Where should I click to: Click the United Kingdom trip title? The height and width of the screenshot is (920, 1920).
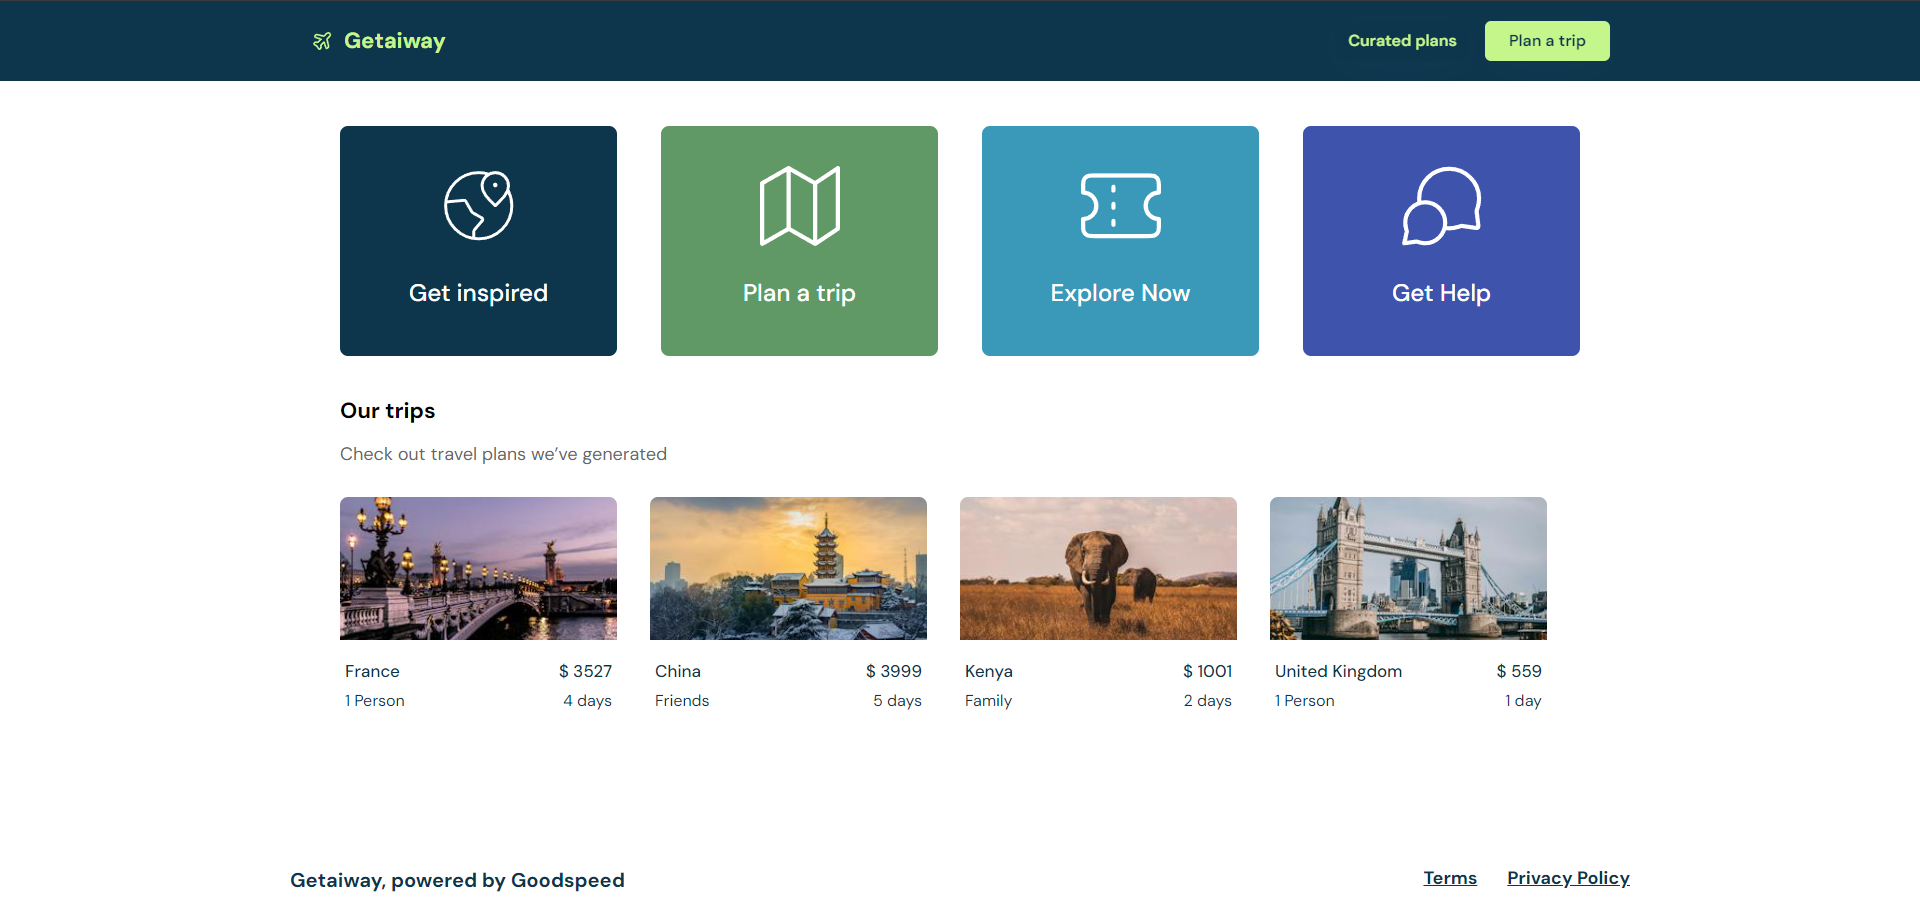point(1338,671)
